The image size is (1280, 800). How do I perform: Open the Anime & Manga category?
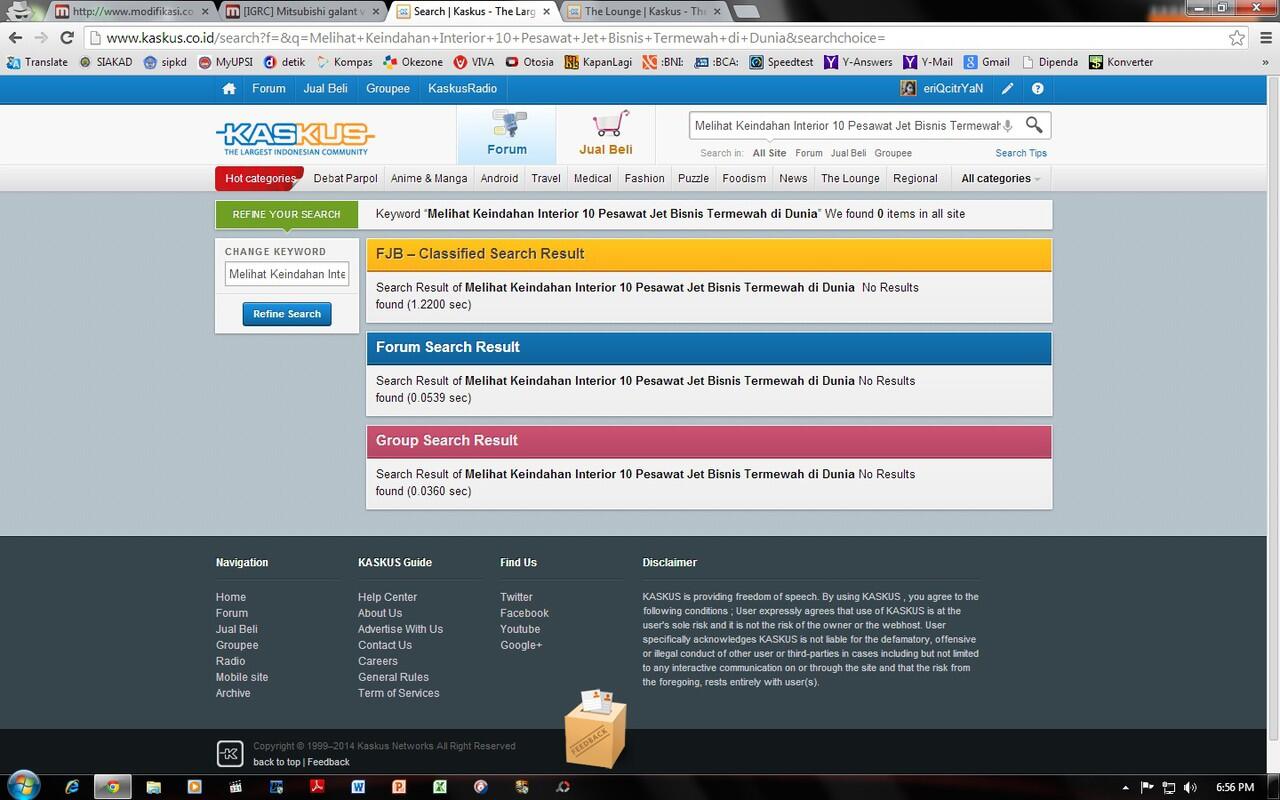(x=429, y=178)
